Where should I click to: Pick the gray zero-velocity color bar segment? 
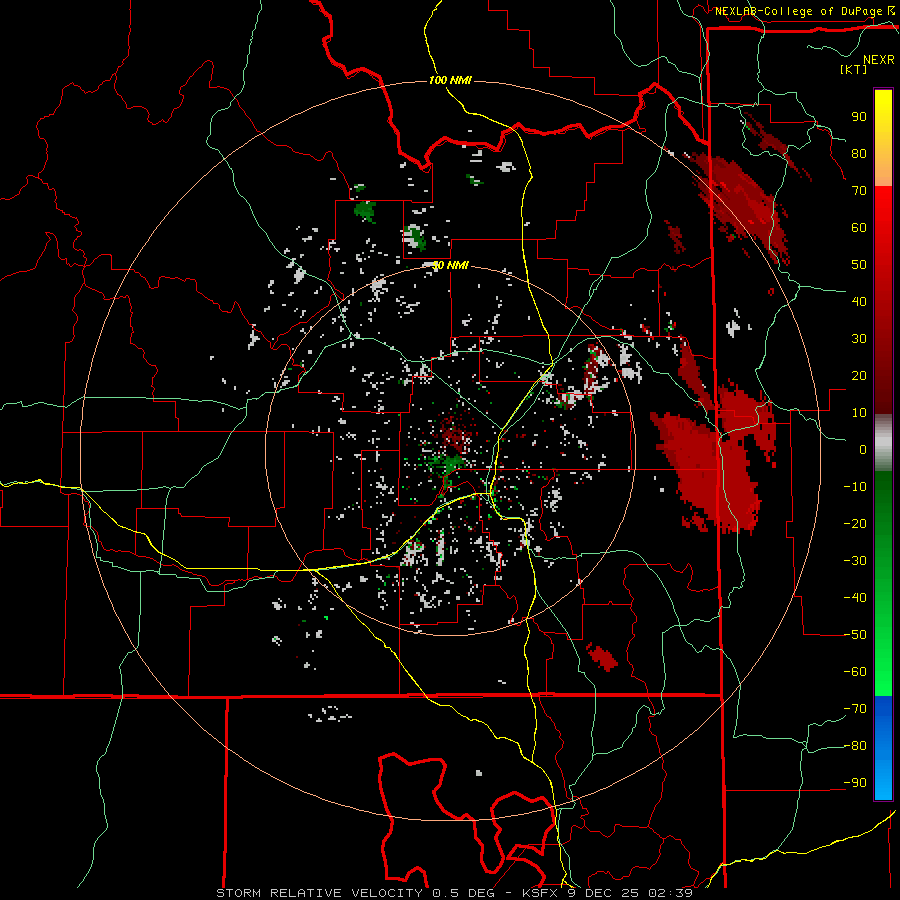(x=883, y=443)
